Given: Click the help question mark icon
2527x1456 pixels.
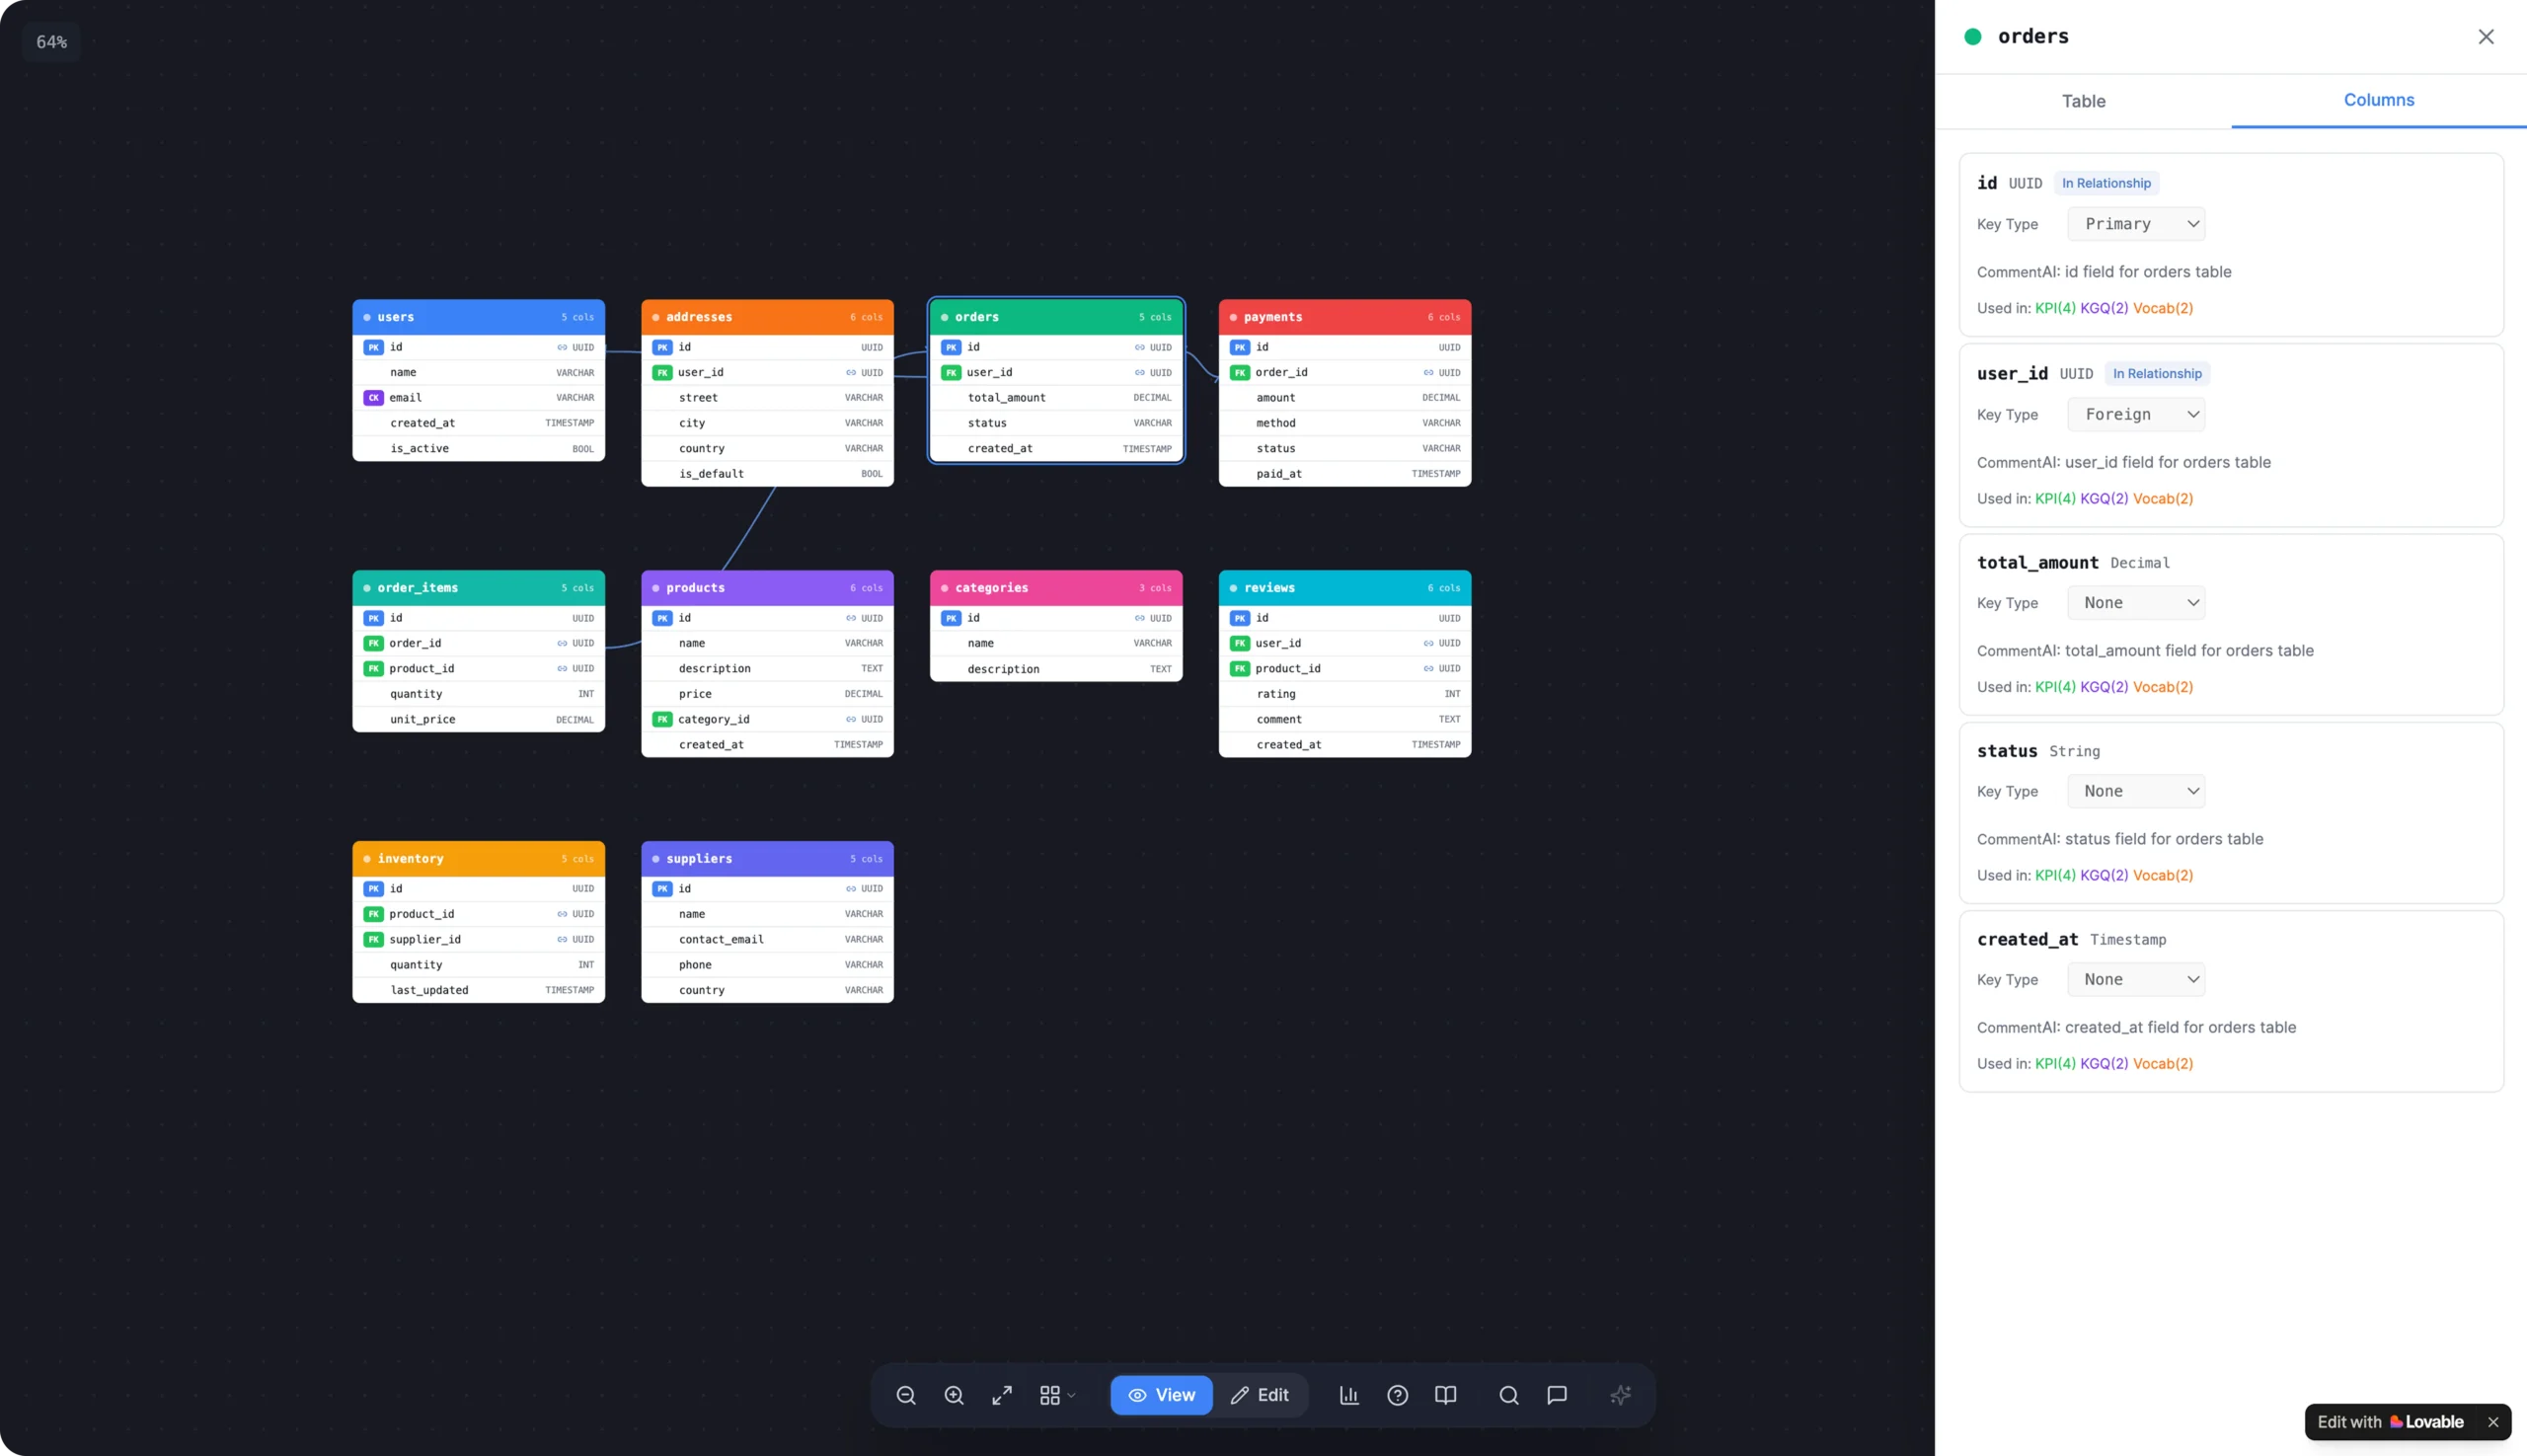Looking at the screenshot, I should [1397, 1395].
